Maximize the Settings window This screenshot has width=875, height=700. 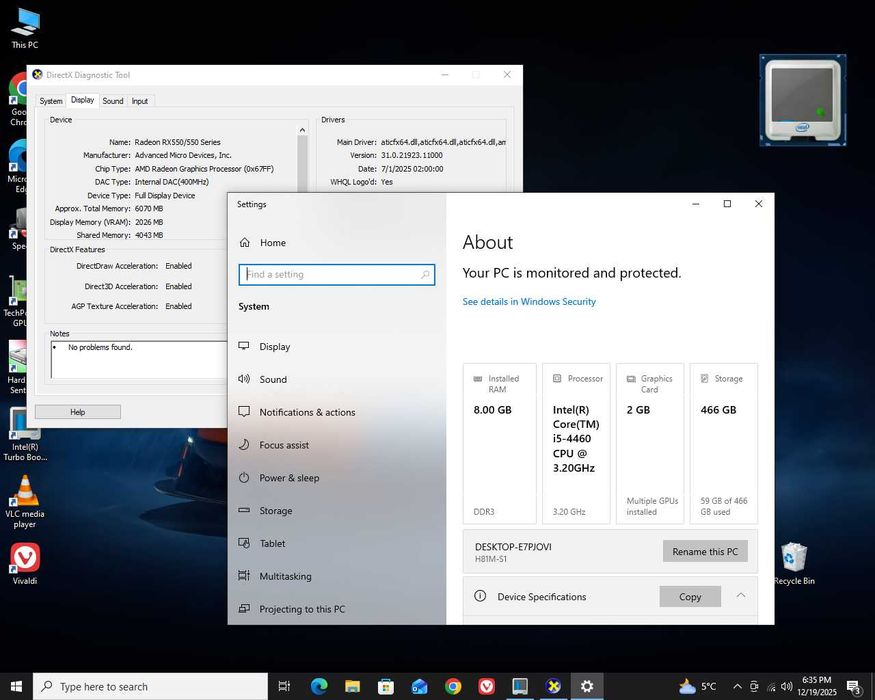tap(727, 204)
